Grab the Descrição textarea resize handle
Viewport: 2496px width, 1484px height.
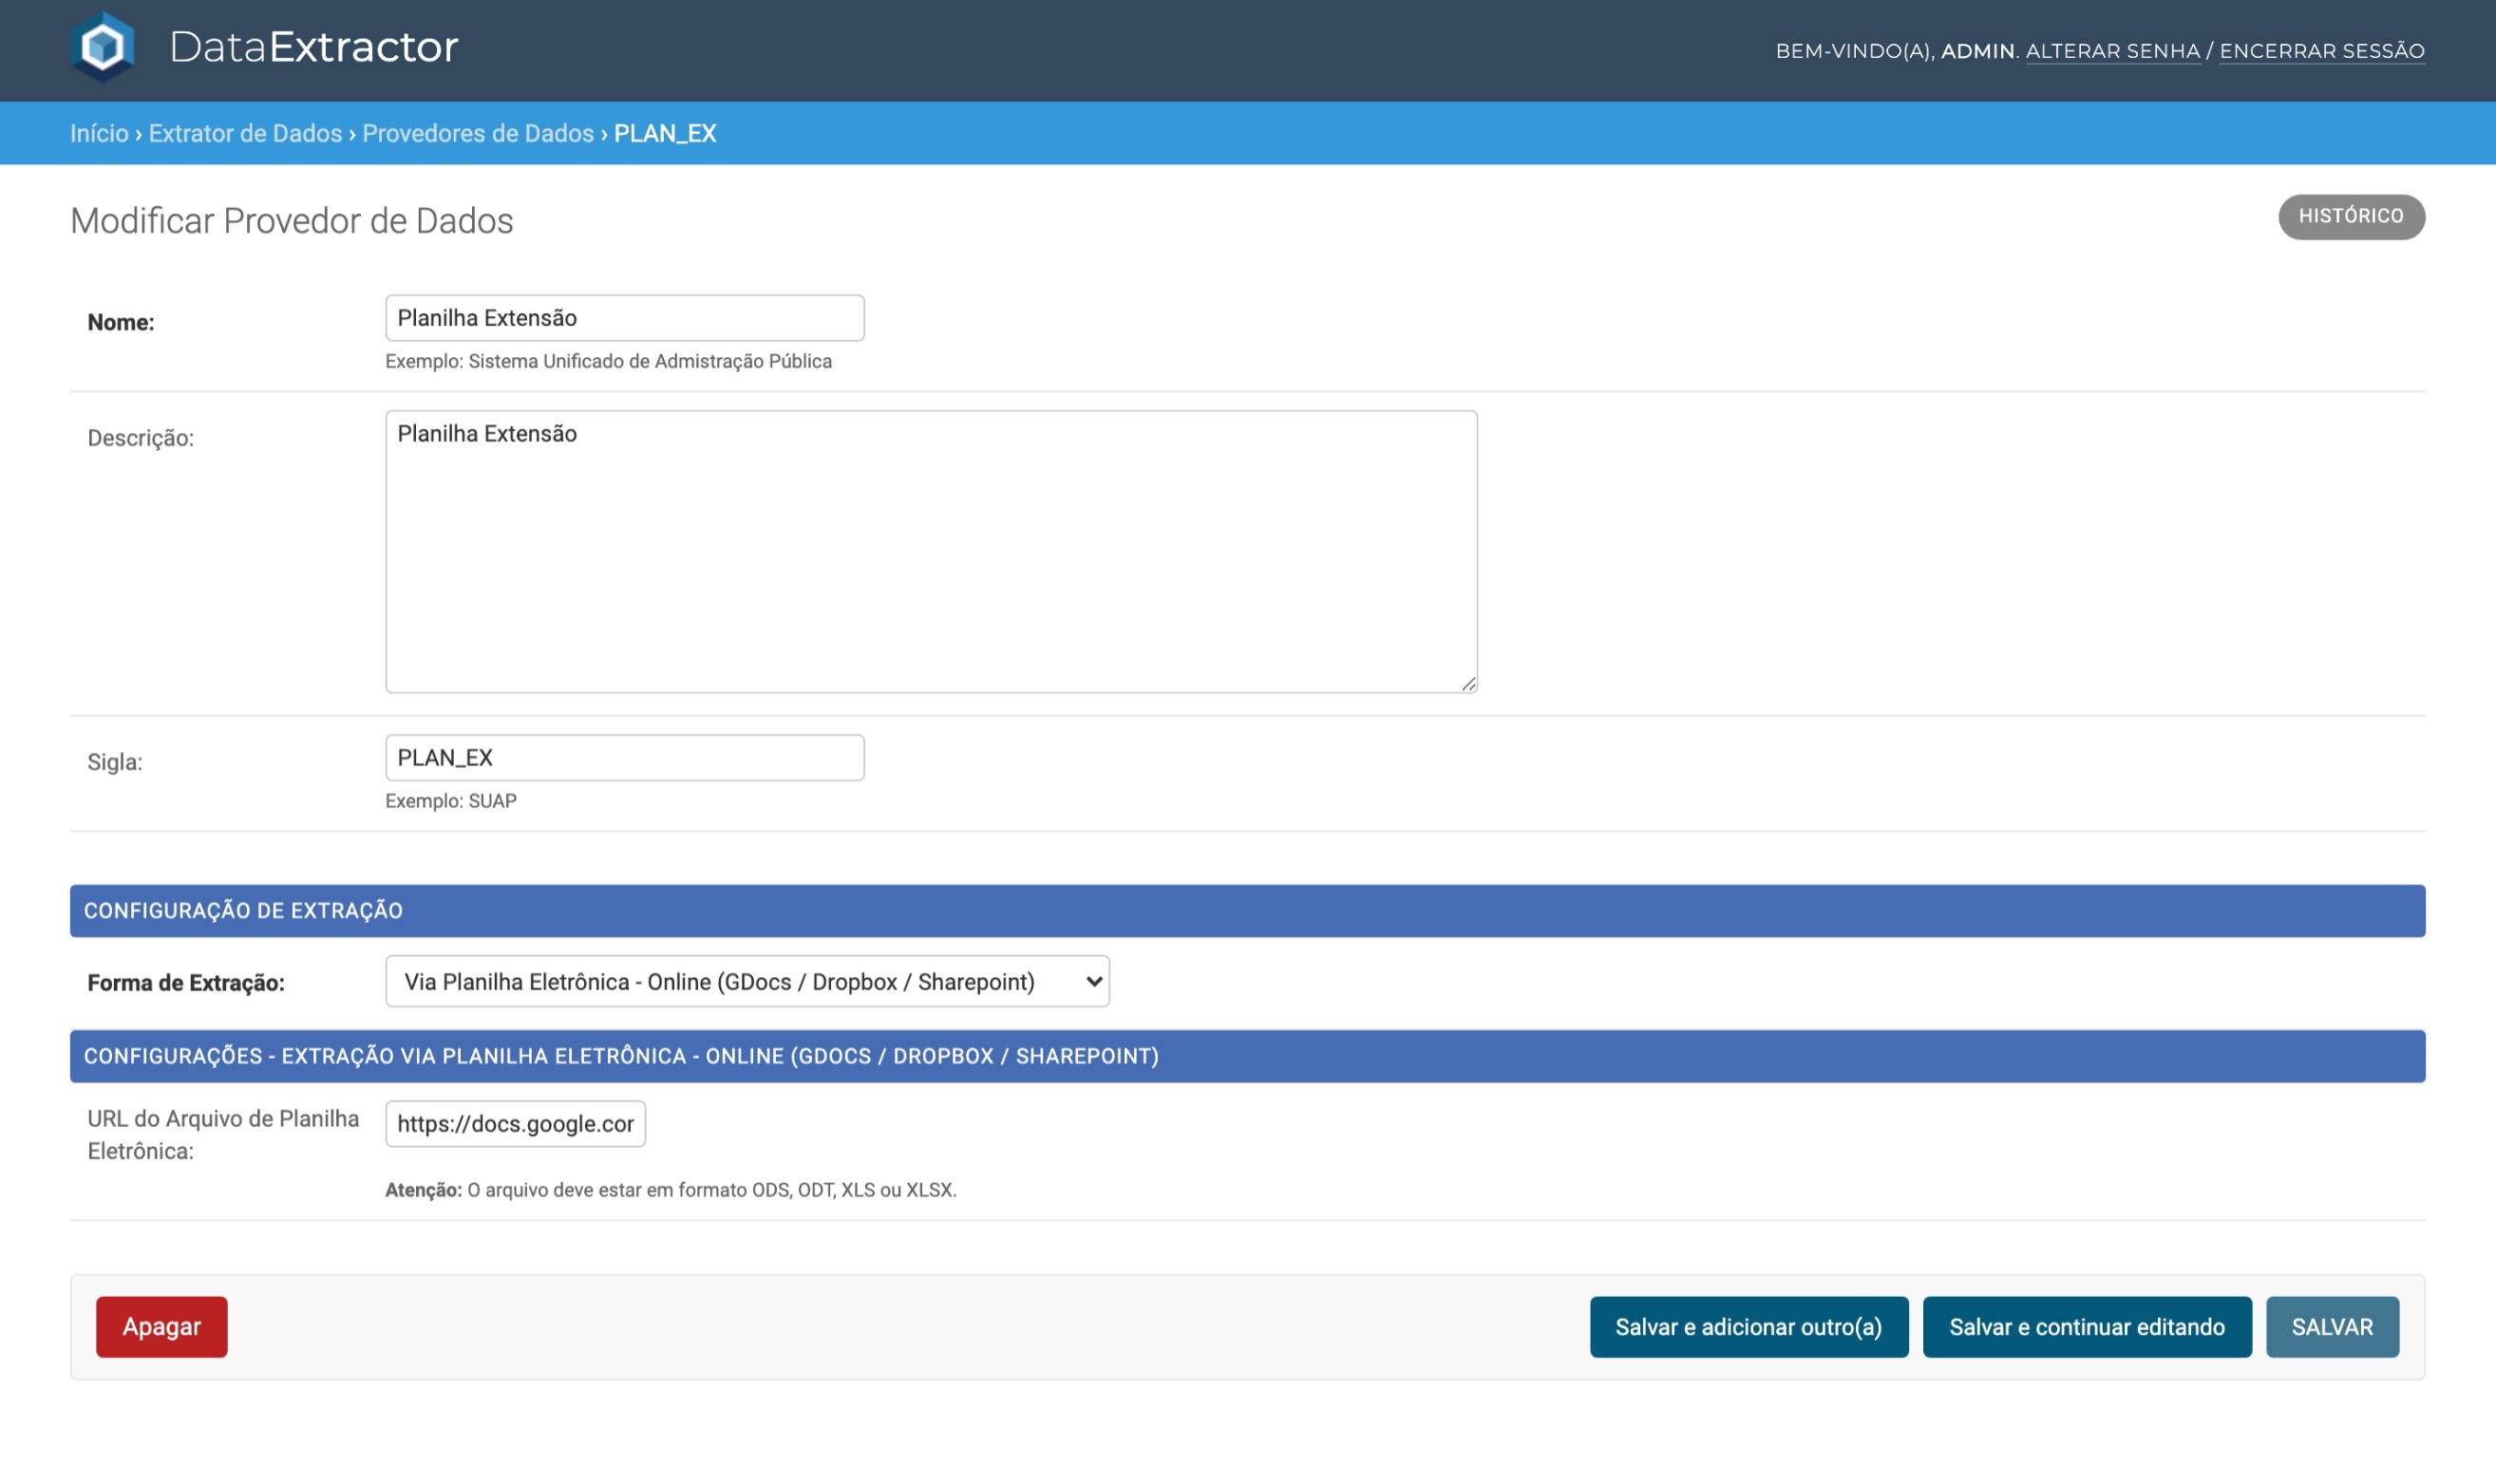[1467, 683]
